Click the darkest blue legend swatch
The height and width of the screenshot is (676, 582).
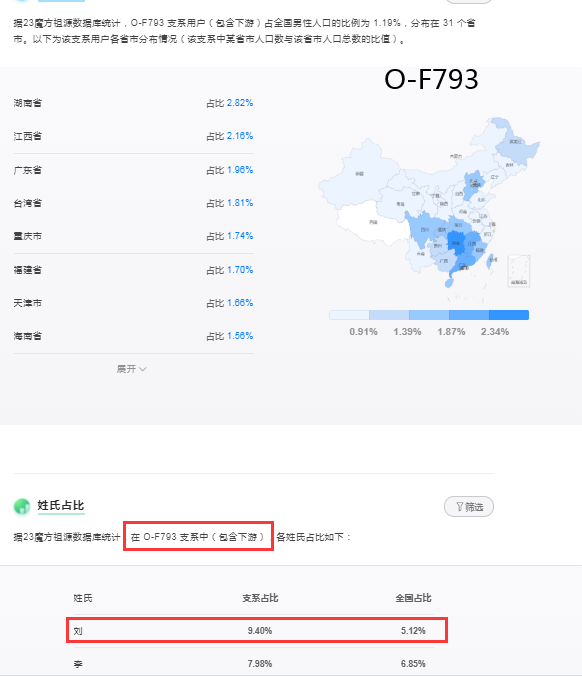(509, 315)
